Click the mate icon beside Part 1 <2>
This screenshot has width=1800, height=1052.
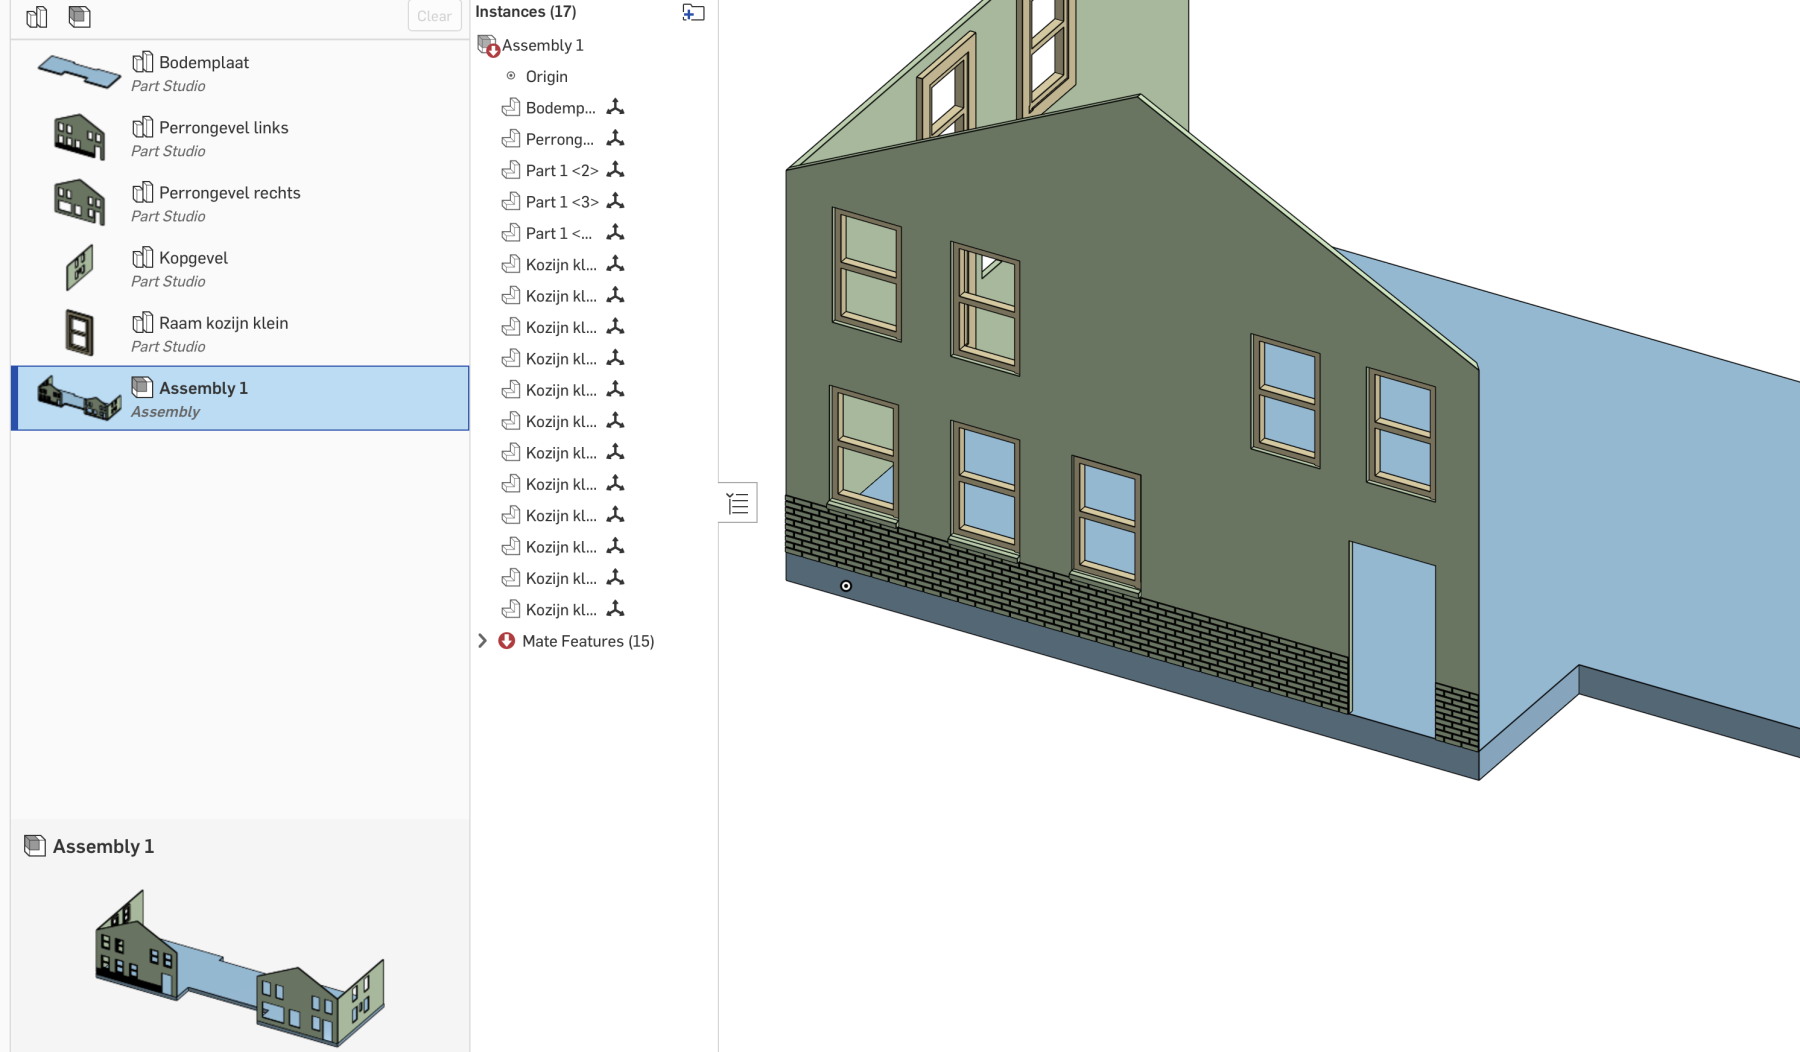pyautogui.click(x=616, y=170)
